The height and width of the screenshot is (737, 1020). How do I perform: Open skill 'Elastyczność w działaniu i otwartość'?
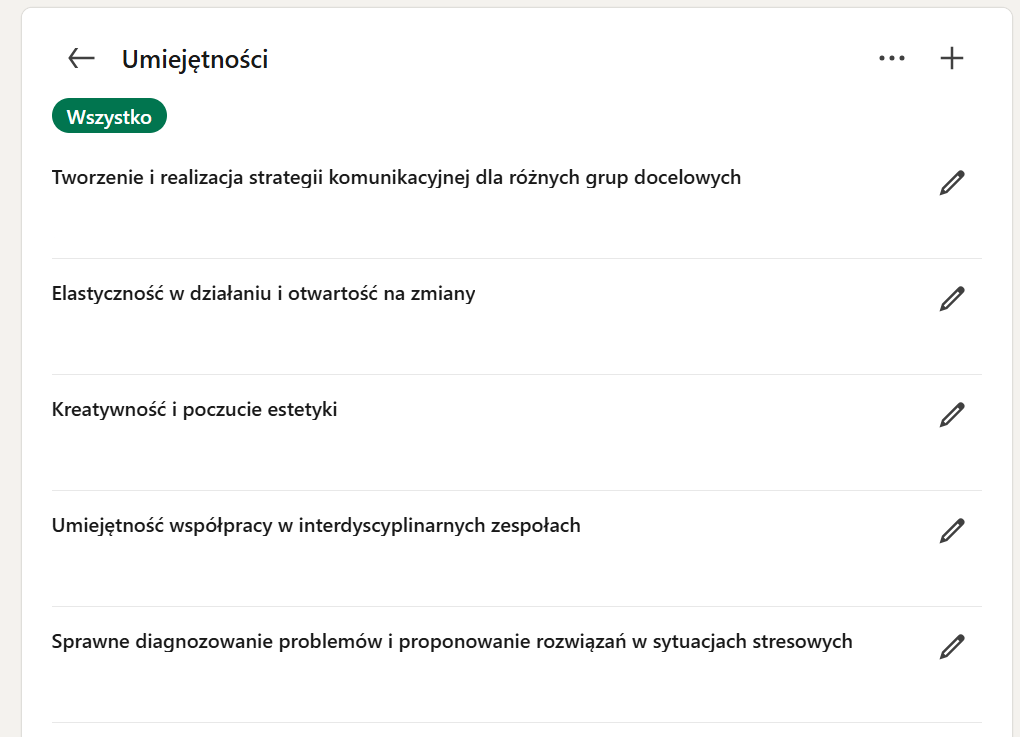(x=263, y=293)
